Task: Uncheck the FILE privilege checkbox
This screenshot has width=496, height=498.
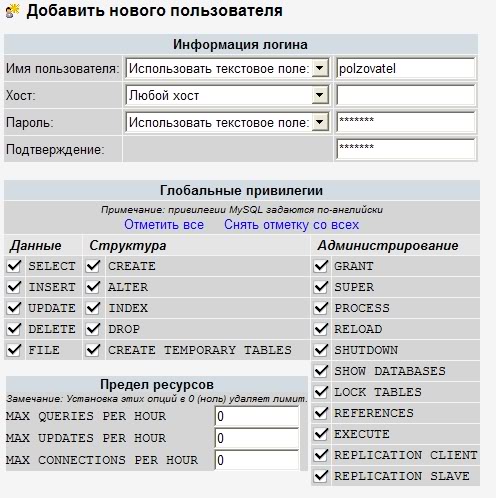Action: point(14,350)
